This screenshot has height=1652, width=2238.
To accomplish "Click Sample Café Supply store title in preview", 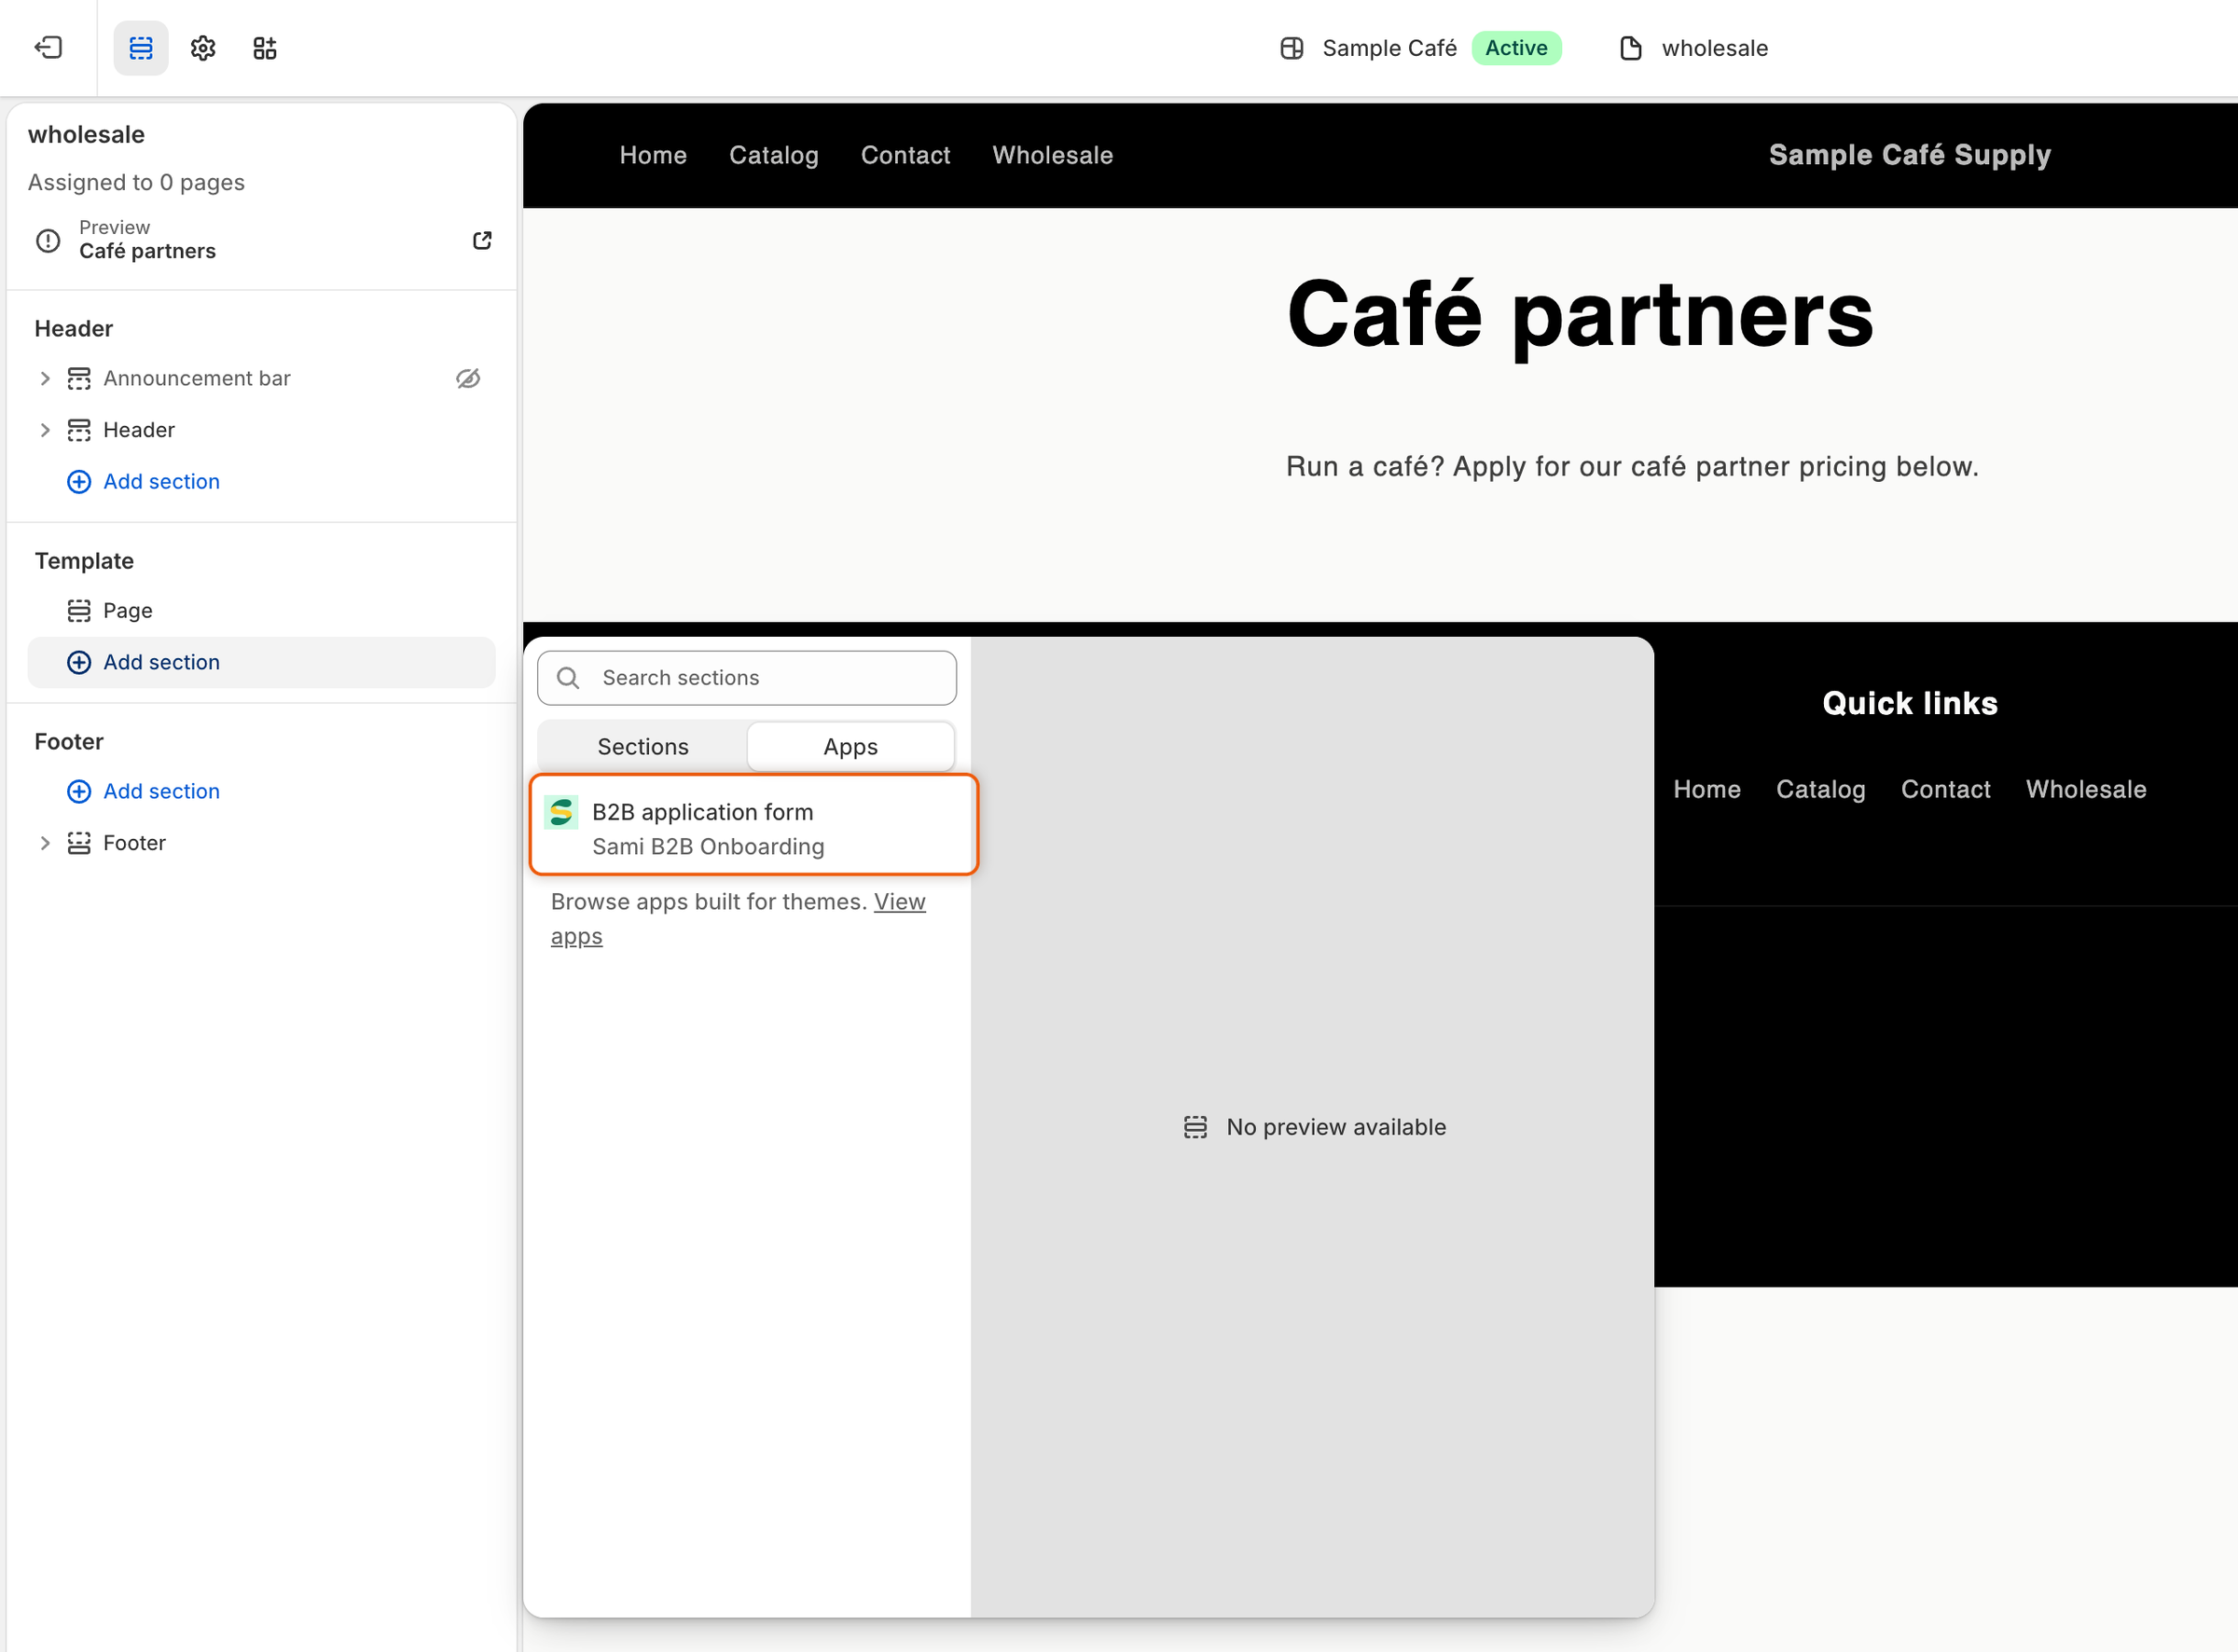I will 1910,155.
